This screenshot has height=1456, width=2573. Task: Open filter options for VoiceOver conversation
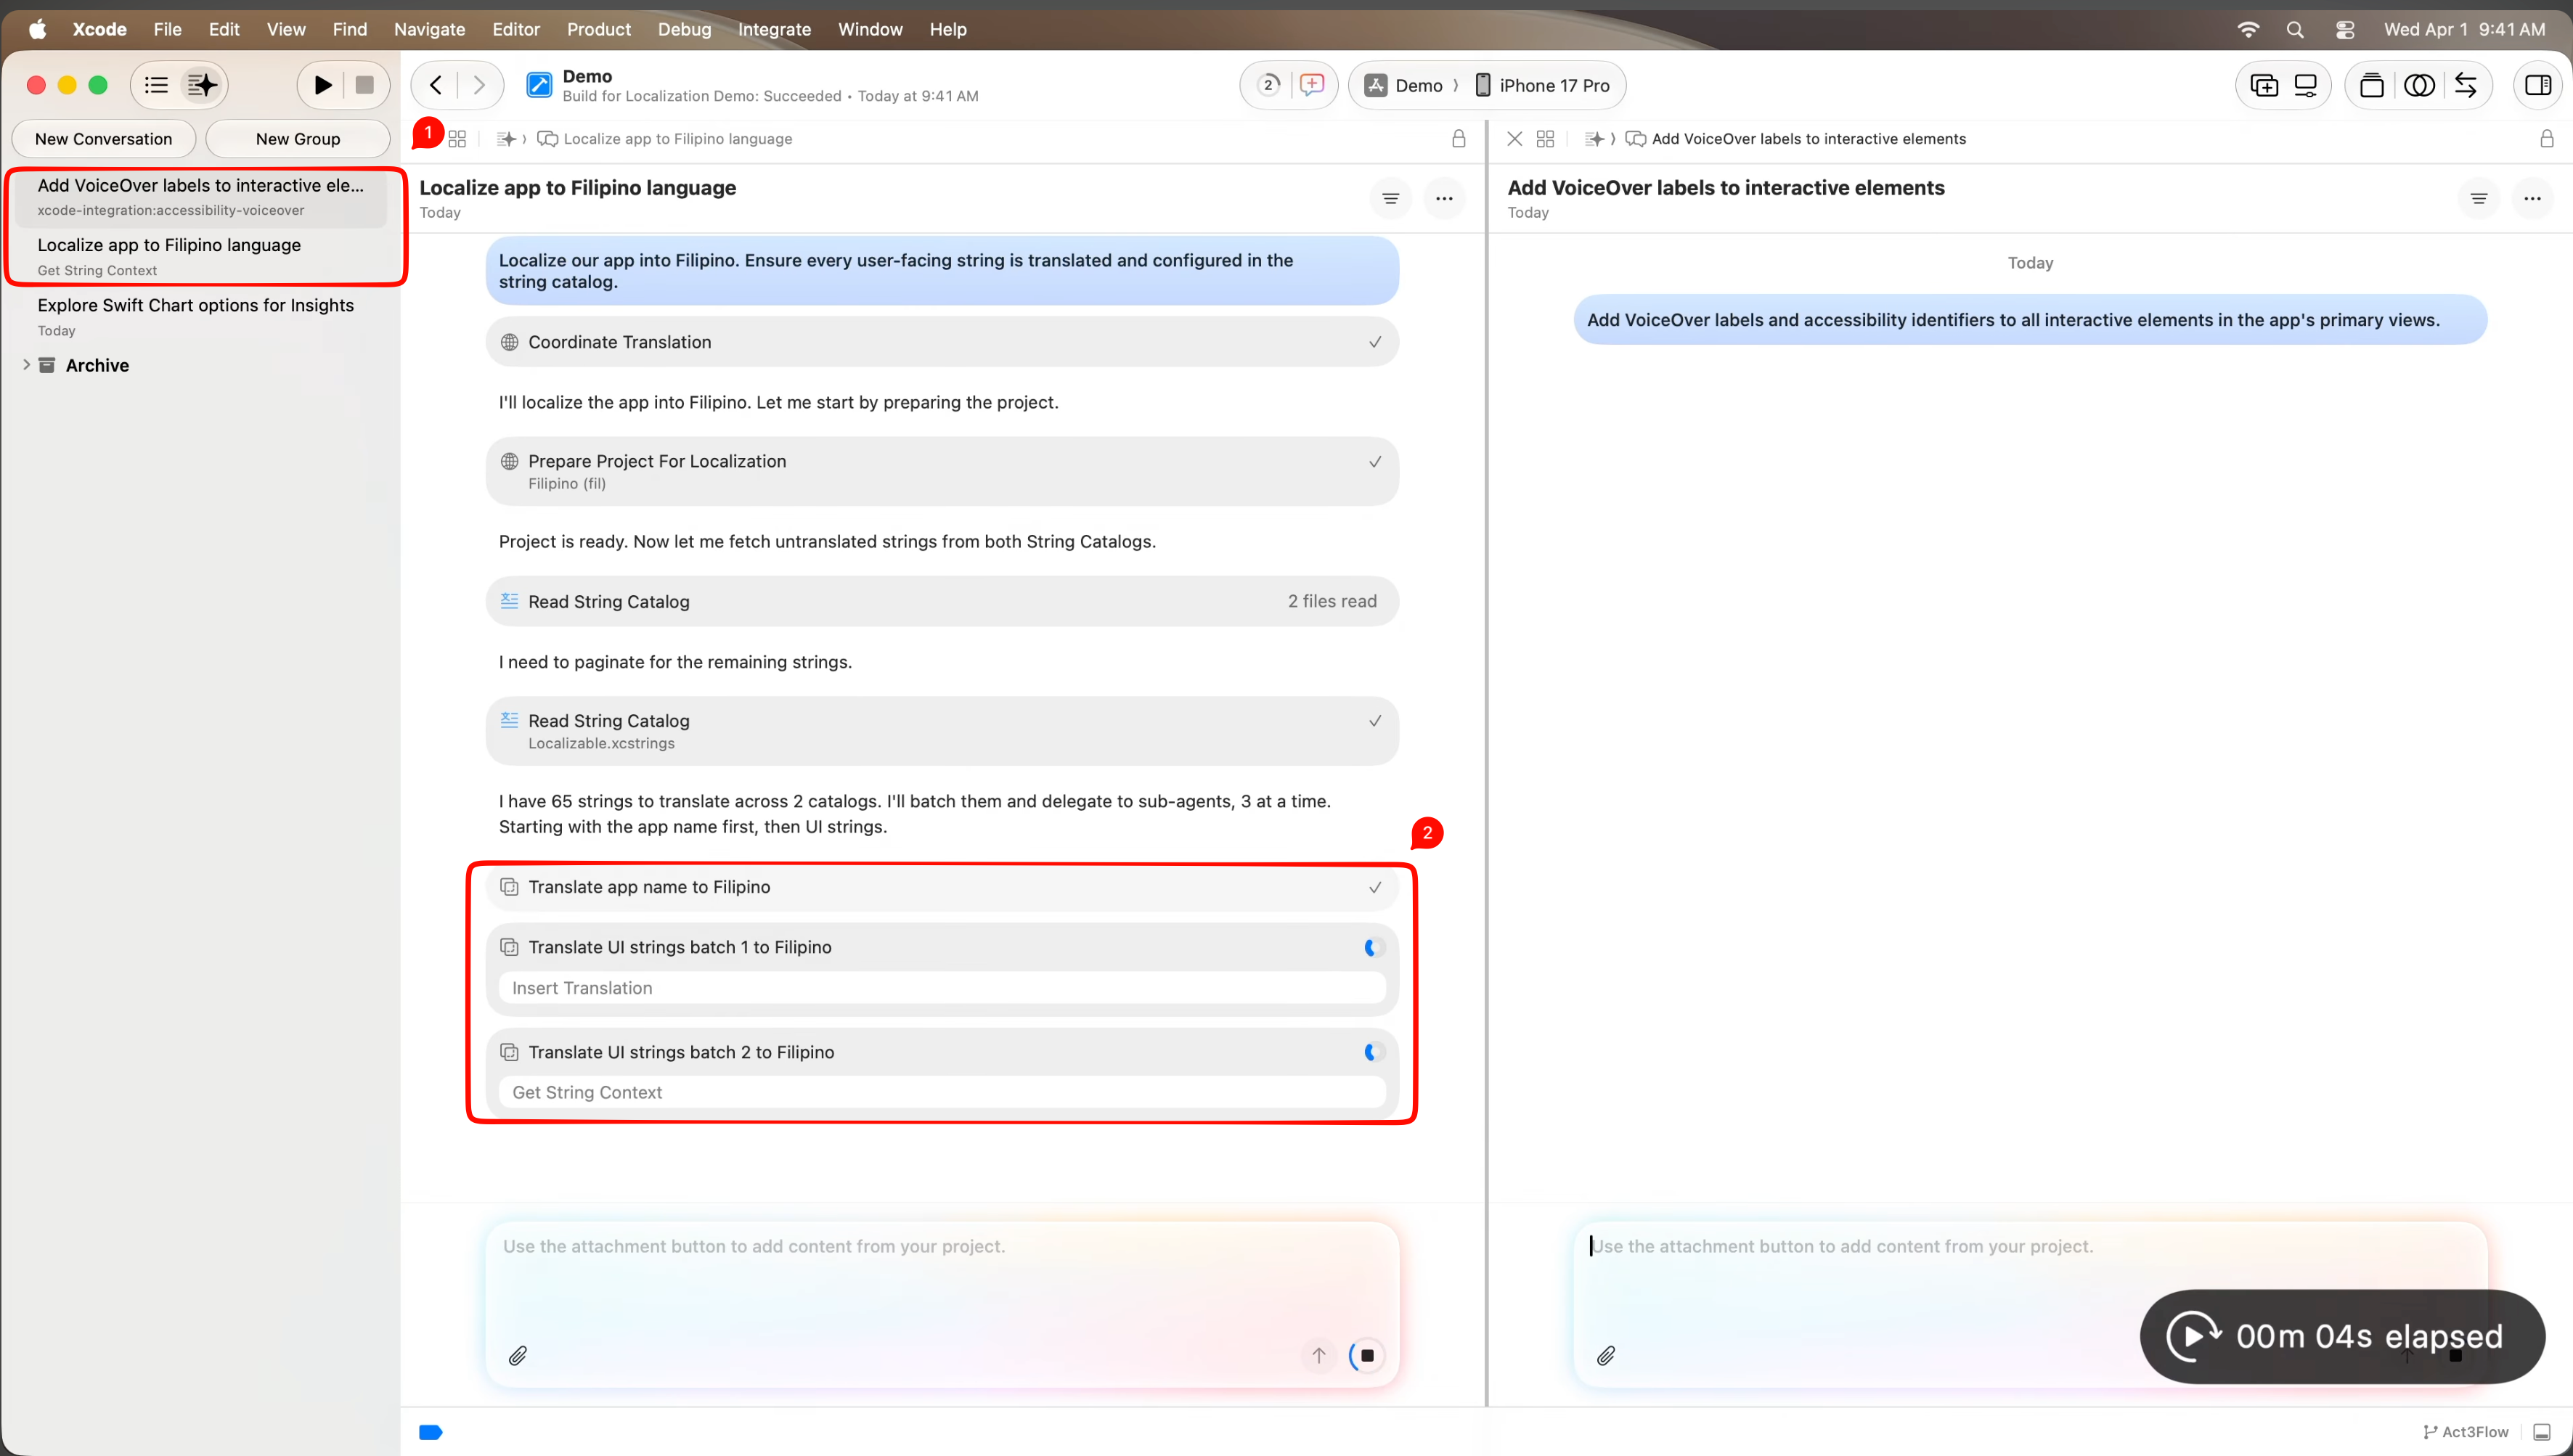(x=2478, y=198)
